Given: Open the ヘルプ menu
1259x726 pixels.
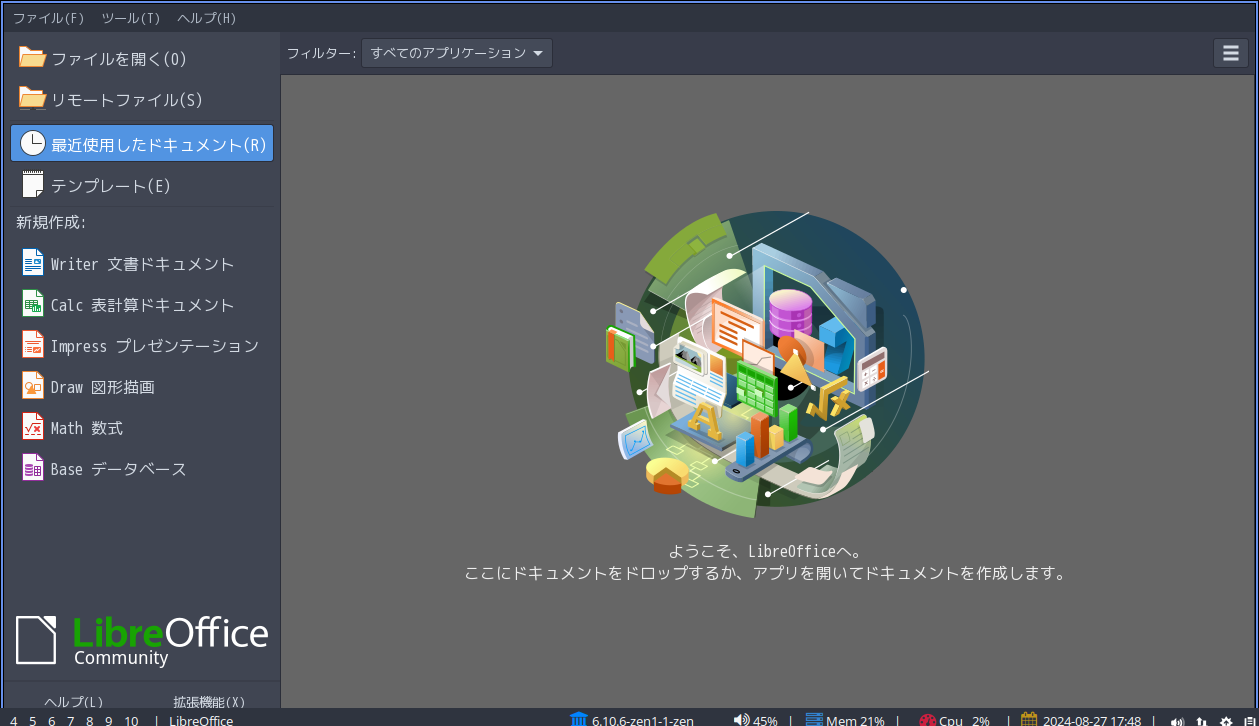Looking at the screenshot, I should 204,17.
